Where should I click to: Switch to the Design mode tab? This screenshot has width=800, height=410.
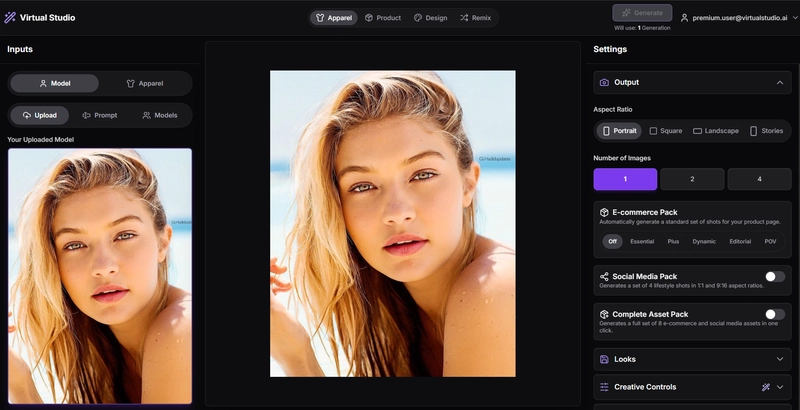pyautogui.click(x=431, y=18)
